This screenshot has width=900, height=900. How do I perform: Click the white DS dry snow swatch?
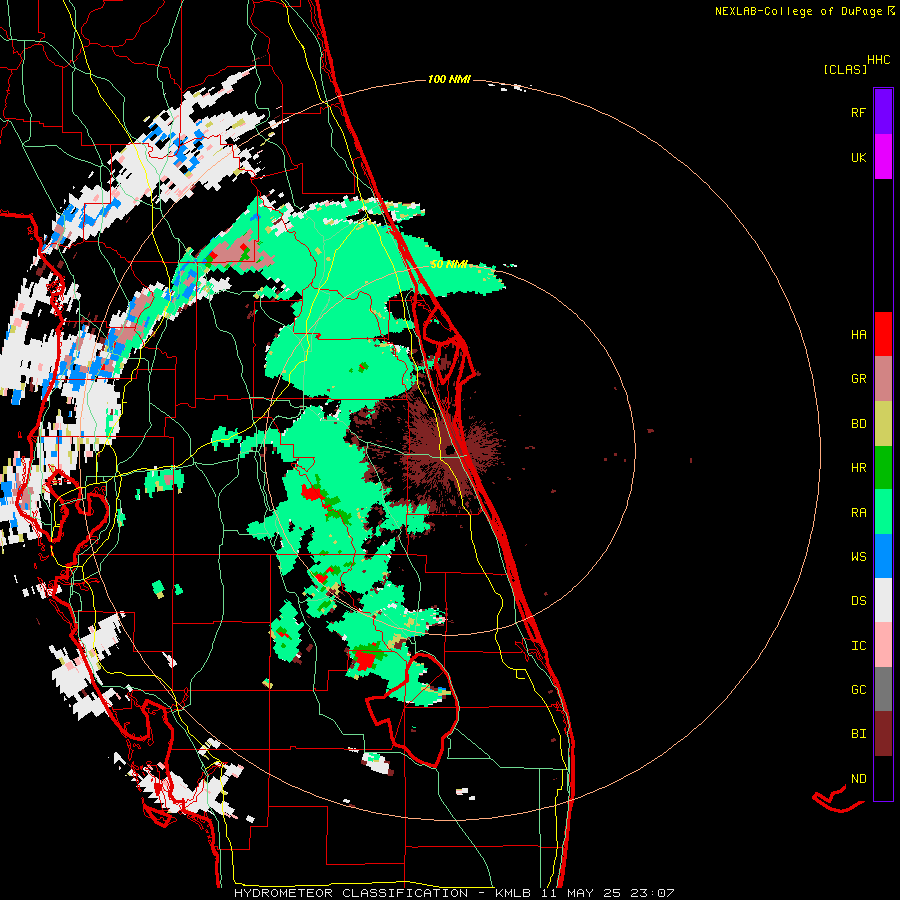point(883,600)
